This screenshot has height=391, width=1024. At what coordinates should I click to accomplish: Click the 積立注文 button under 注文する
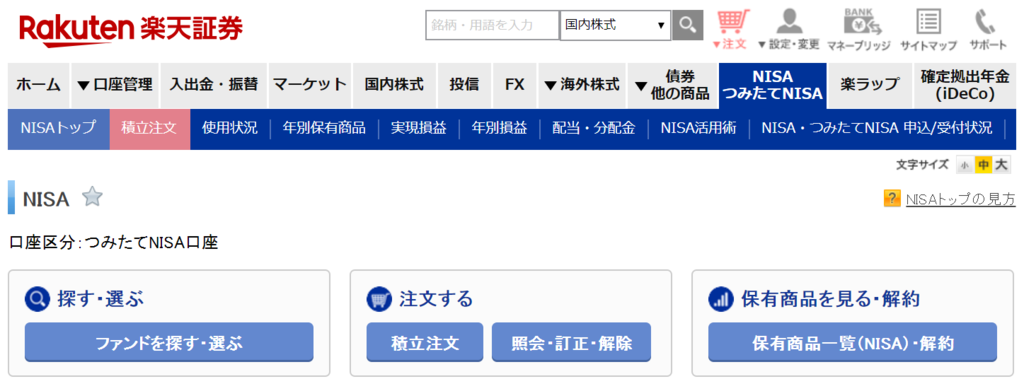[424, 343]
